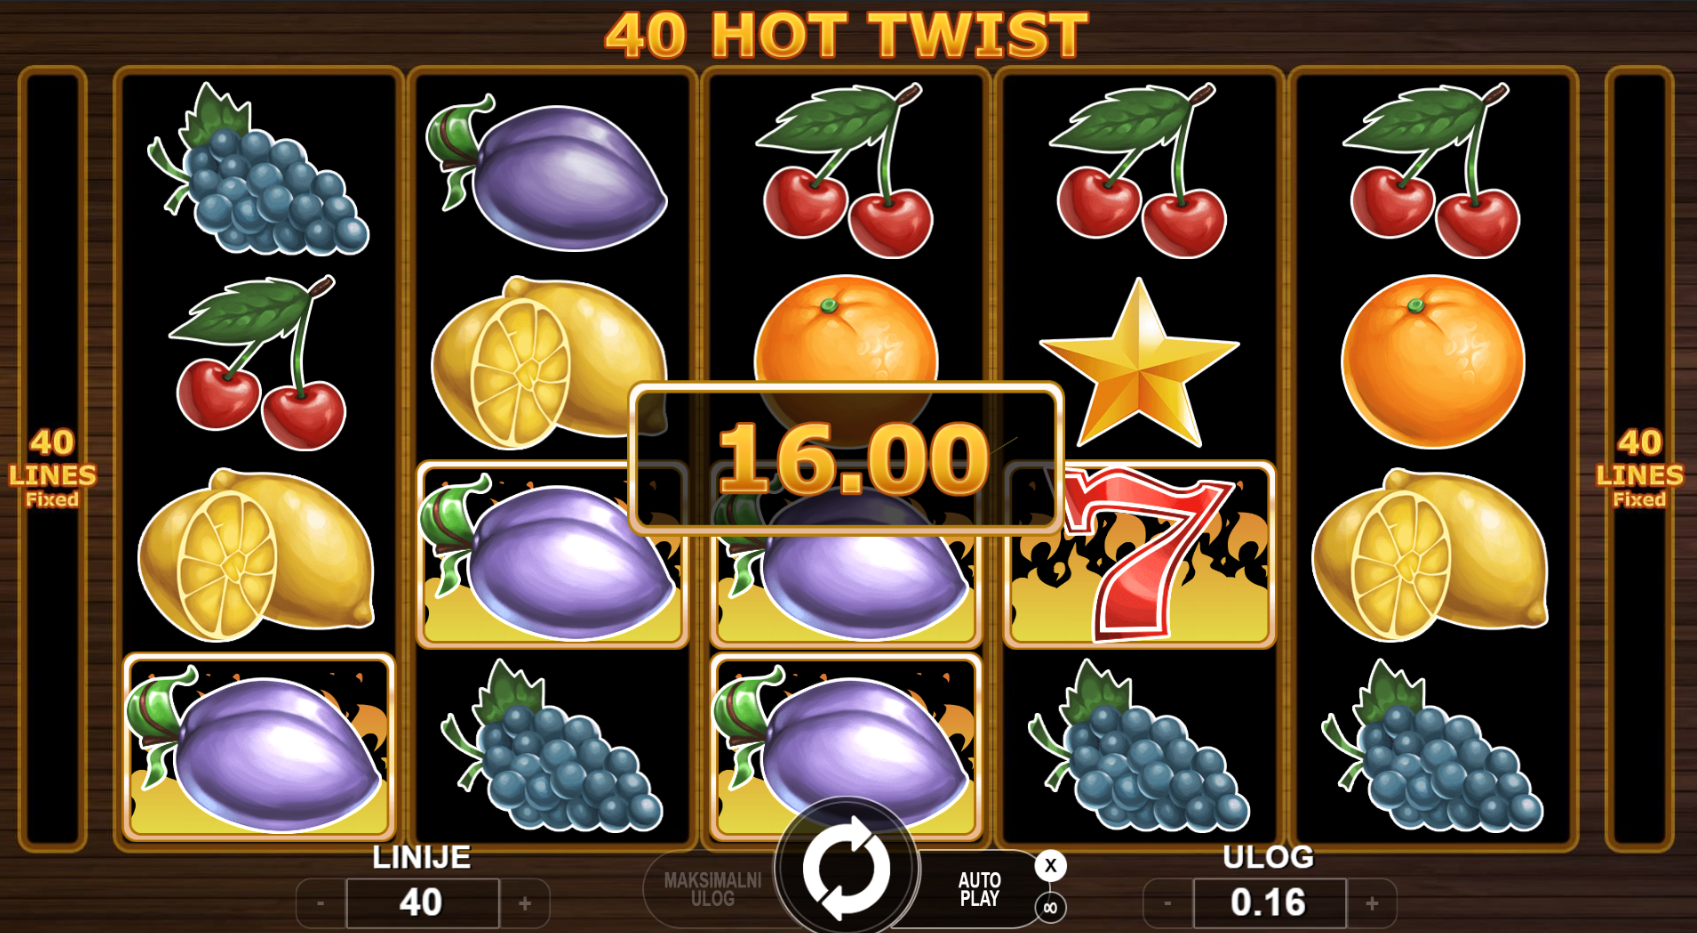This screenshot has height=933, width=1697.
Task: Select the highlighted plum on first reel
Action: pyautogui.click(x=259, y=746)
